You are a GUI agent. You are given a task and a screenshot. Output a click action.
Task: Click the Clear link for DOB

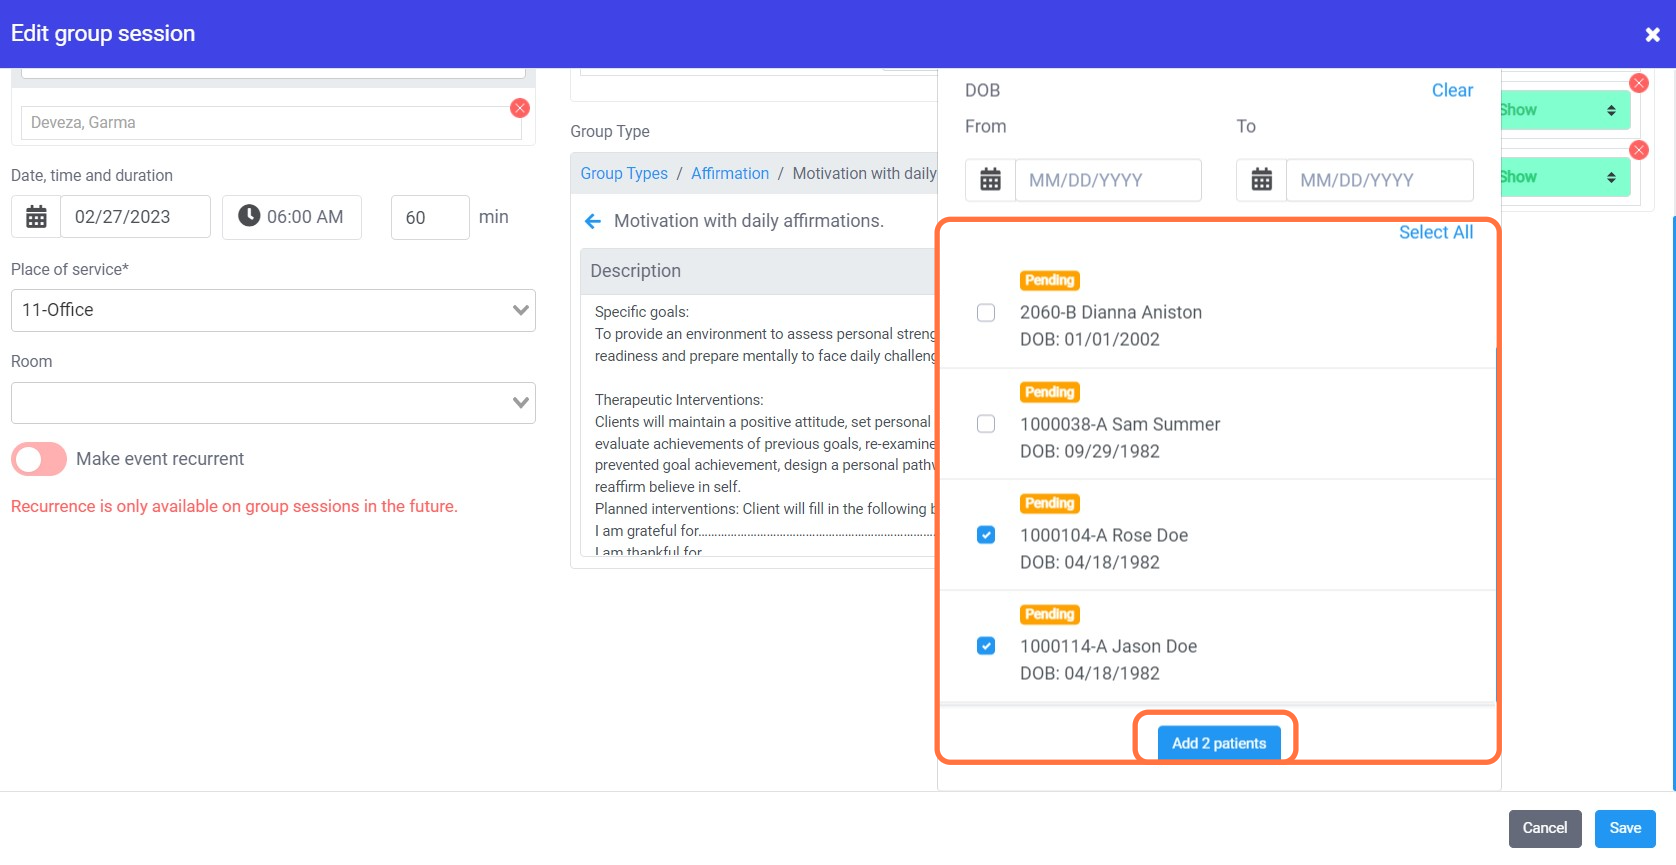1452,90
